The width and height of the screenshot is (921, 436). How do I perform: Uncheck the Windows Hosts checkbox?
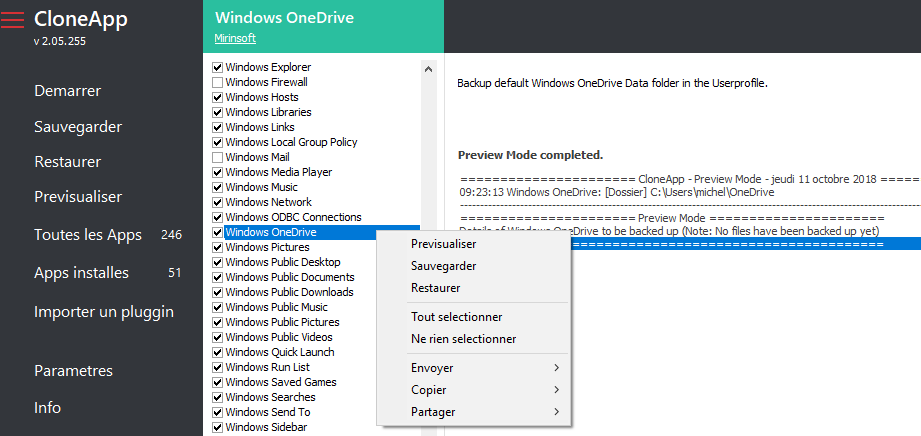click(x=217, y=98)
